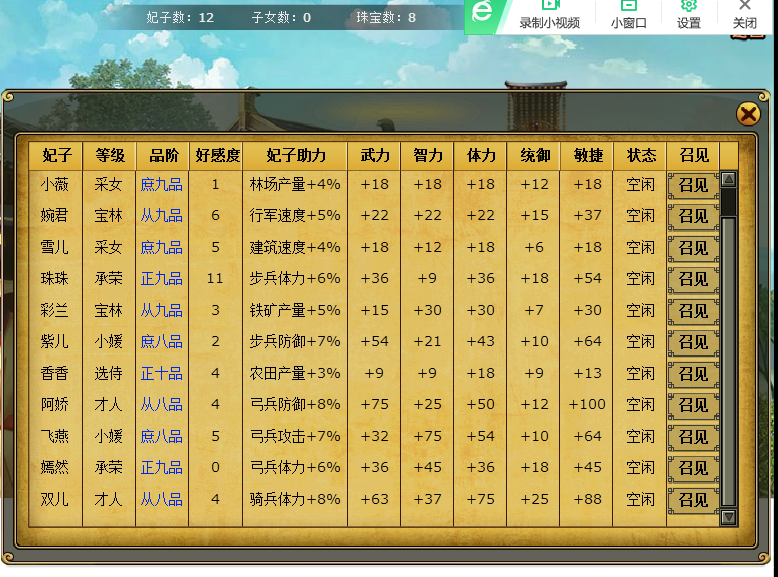Image resolution: width=778 pixels, height=577 pixels.
Task: Close the concubine list panel
Action: 748,114
